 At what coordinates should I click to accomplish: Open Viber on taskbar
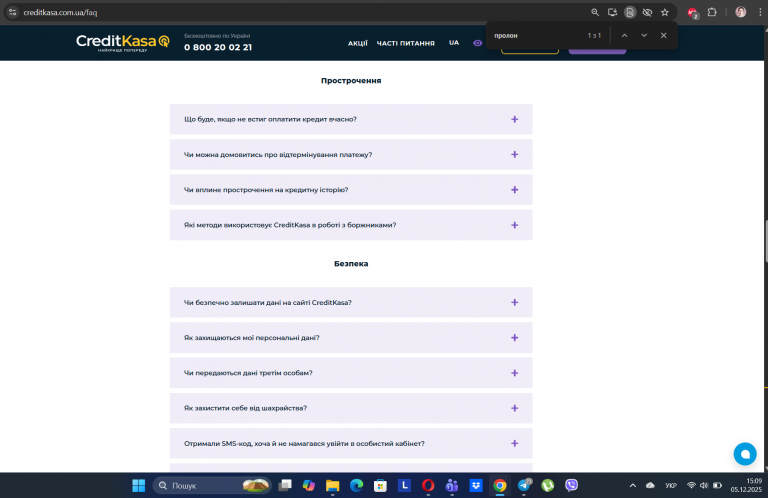click(572, 485)
